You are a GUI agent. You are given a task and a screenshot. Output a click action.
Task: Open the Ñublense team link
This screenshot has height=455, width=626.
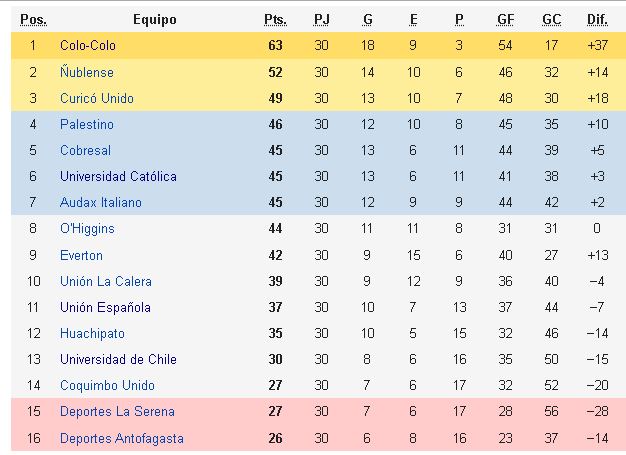click(x=87, y=72)
